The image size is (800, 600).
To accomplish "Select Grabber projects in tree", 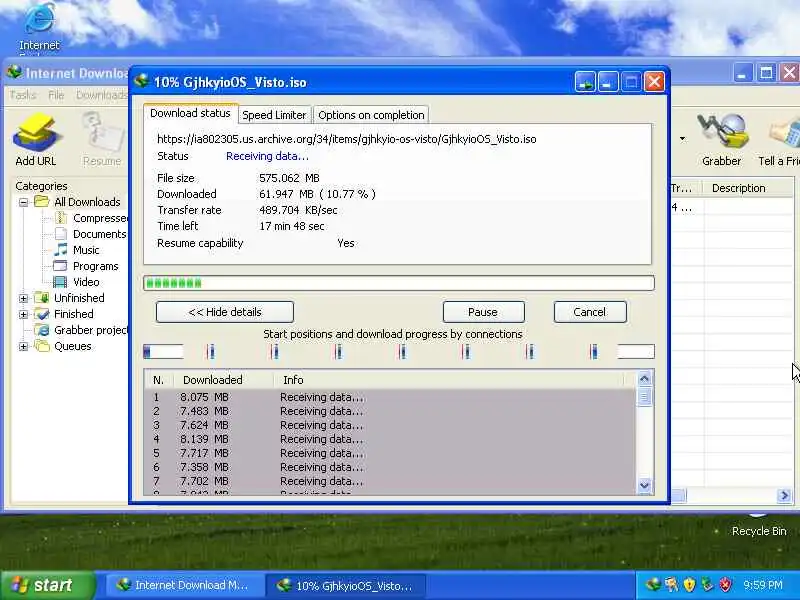I will pyautogui.click(x=82, y=330).
